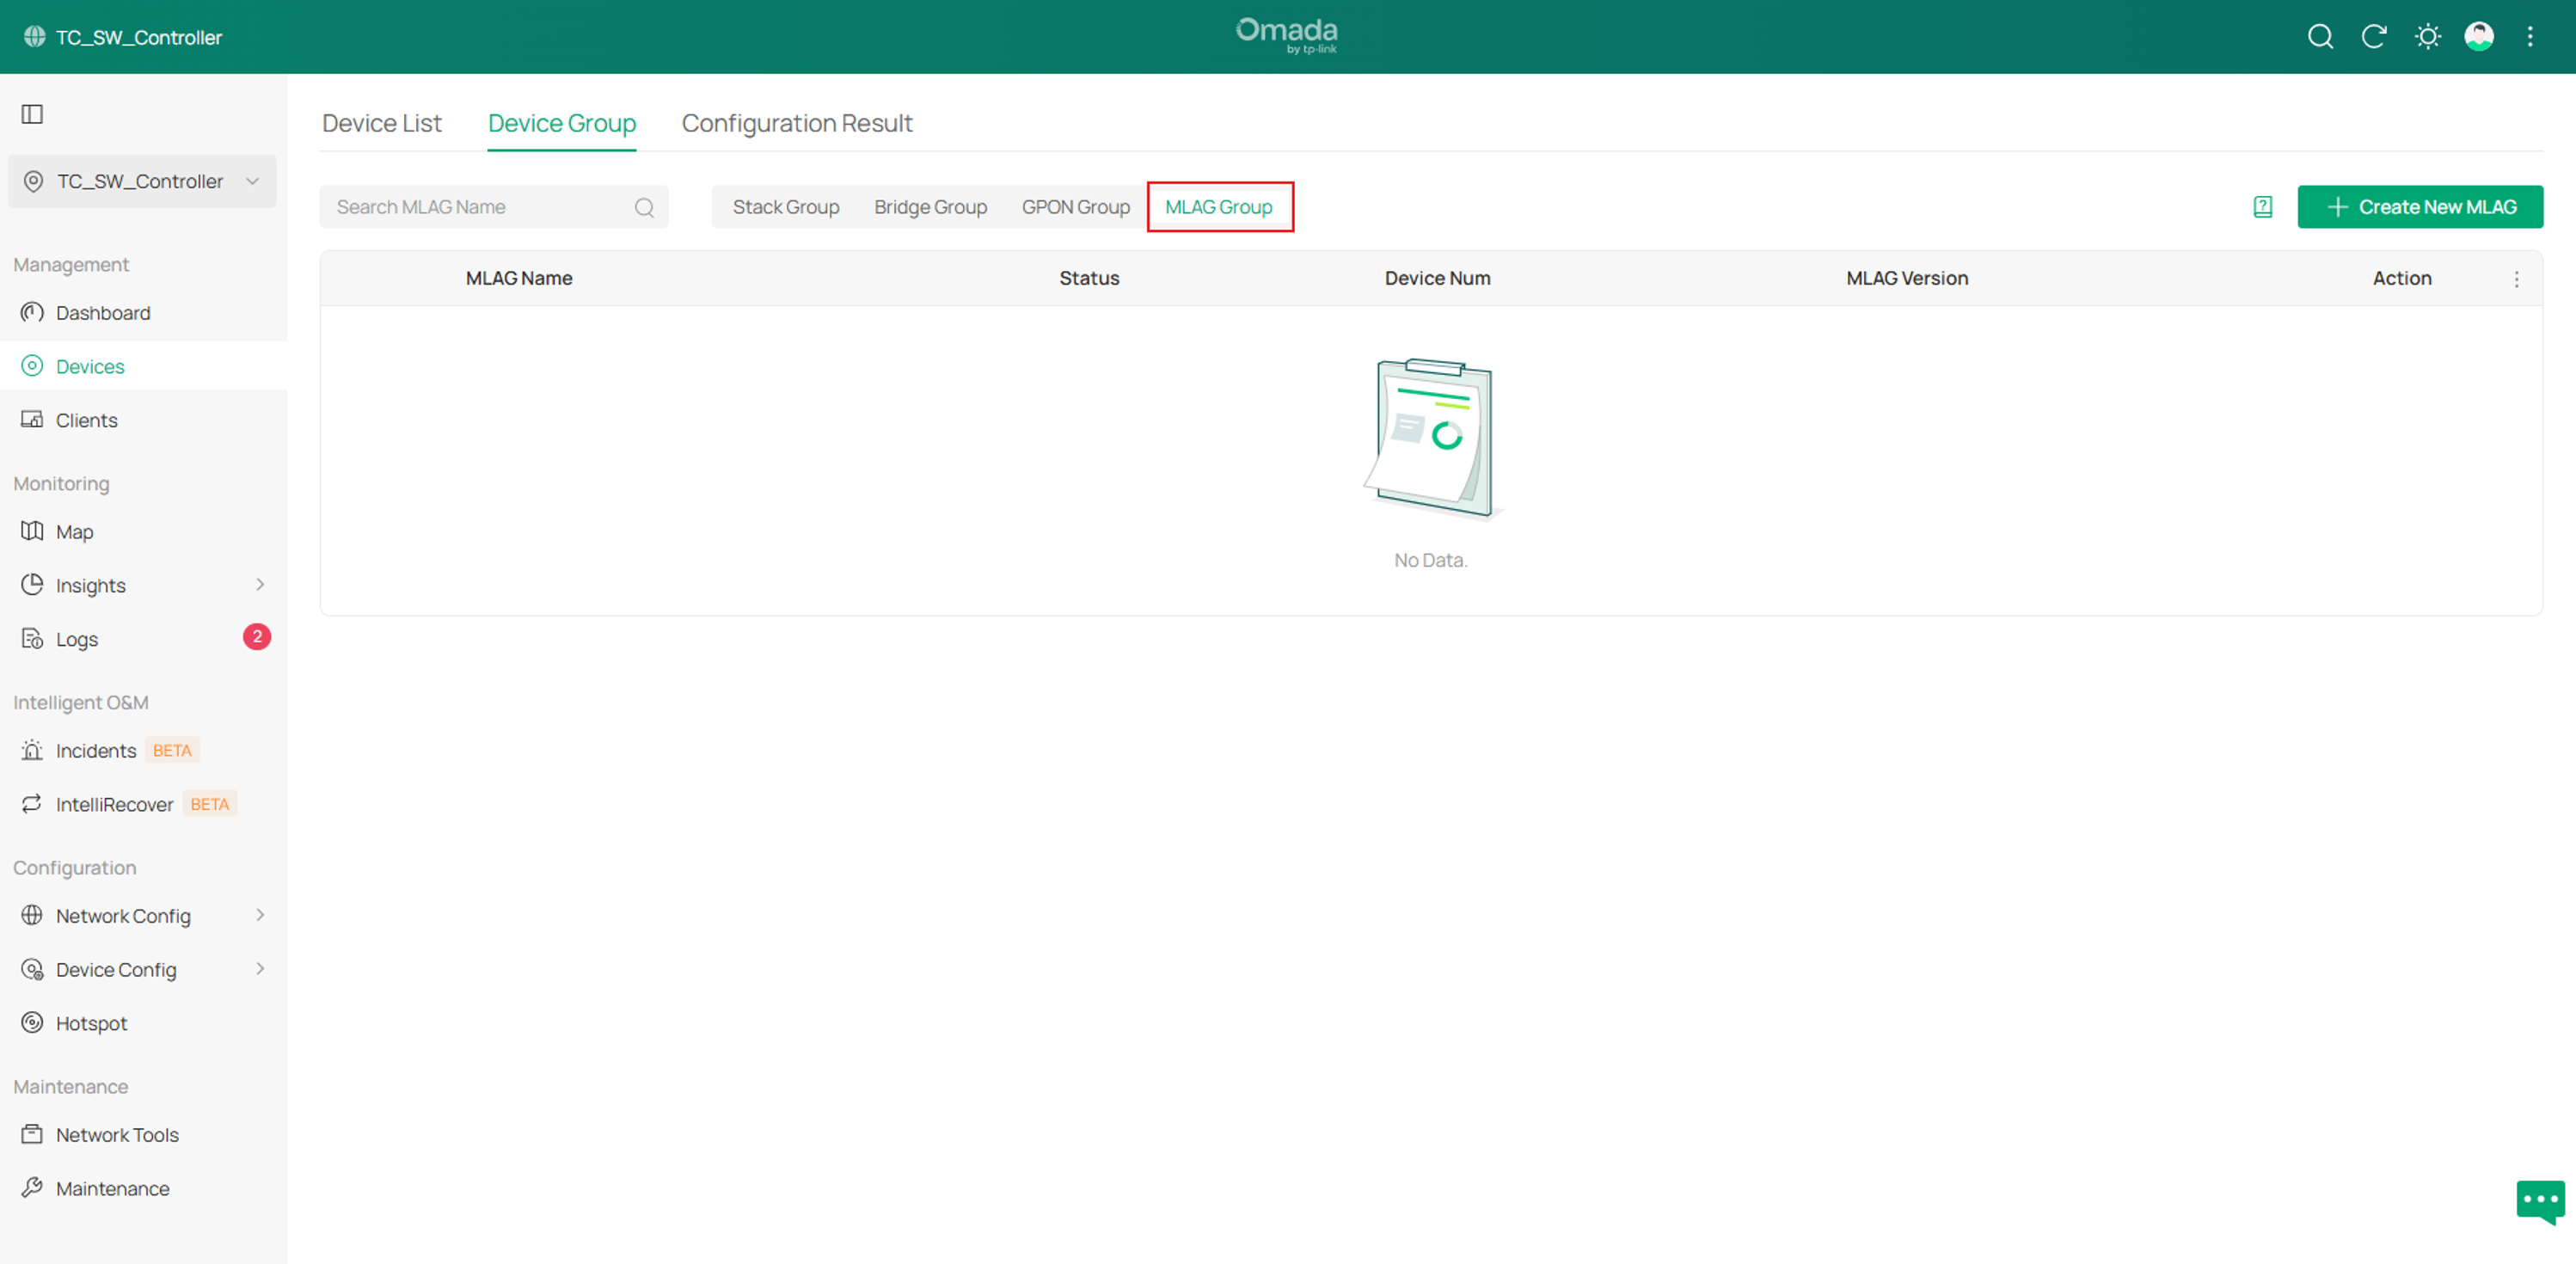Screen dimensions: 2576x1264
Task: Switch to Stack Group
Action: 786,207
